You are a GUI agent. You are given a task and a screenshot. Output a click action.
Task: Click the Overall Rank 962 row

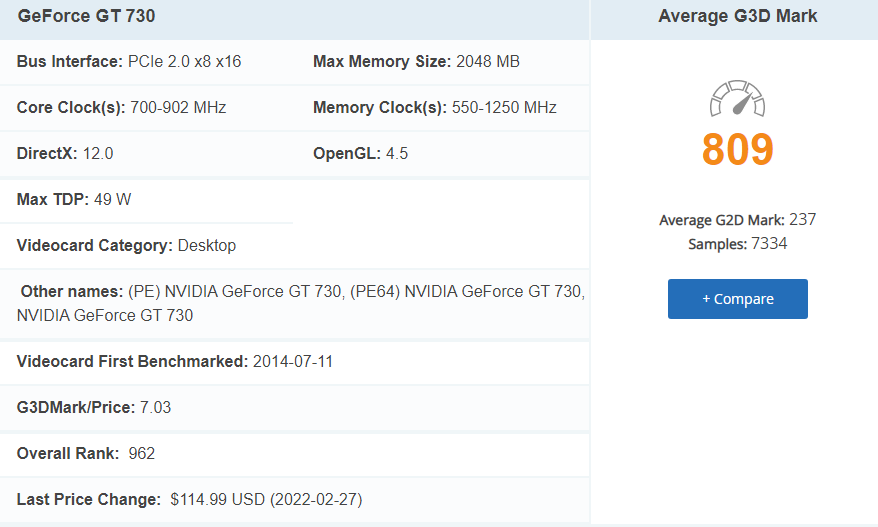86,454
